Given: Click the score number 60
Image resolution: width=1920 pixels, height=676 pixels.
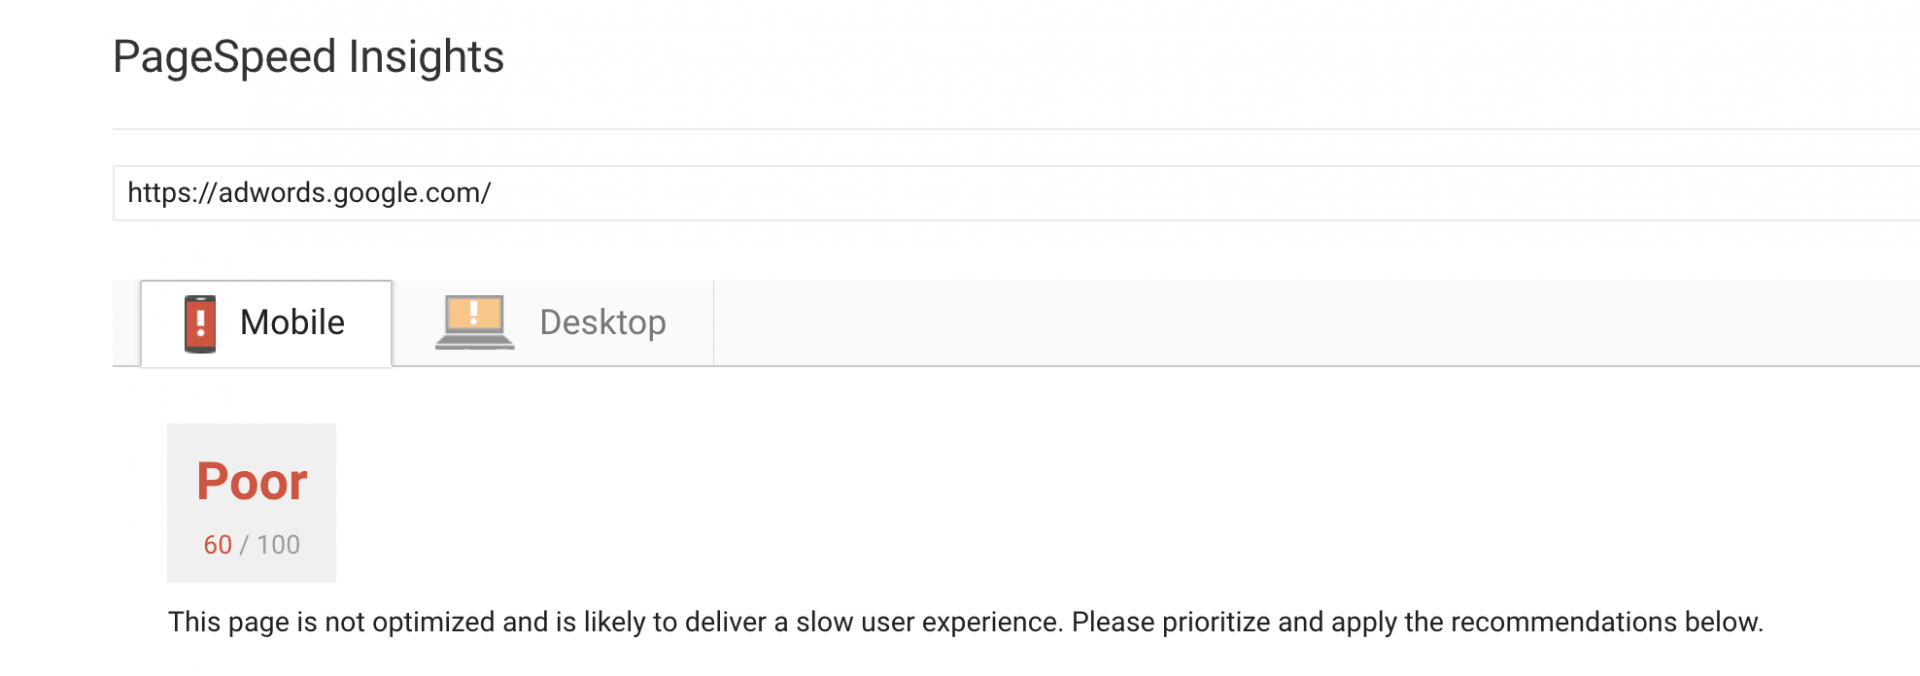Looking at the screenshot, I should 217,545.
